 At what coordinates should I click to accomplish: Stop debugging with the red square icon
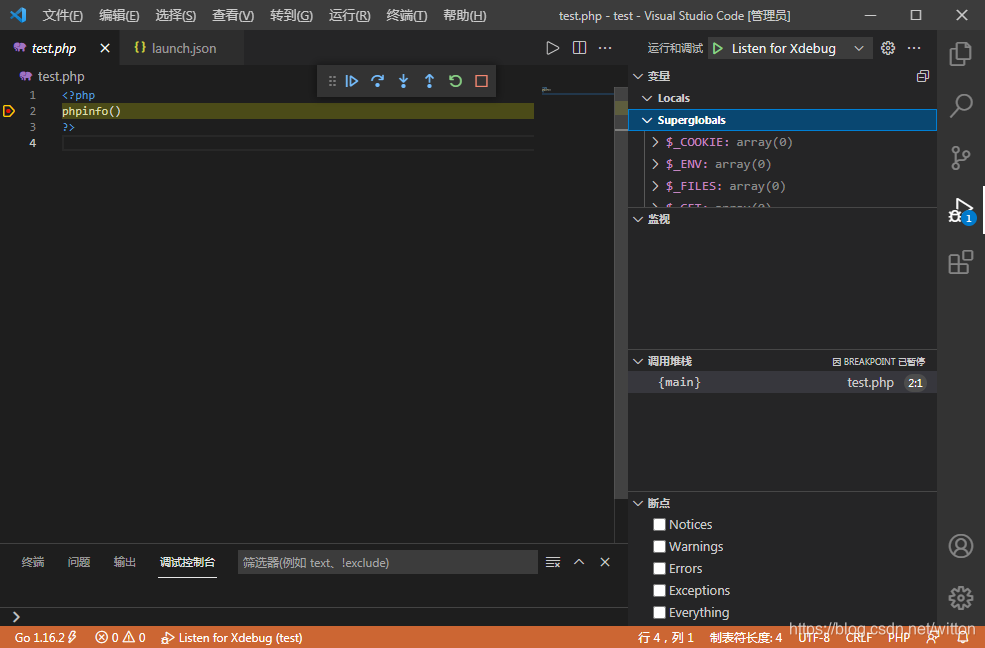(x=480, y=81)
